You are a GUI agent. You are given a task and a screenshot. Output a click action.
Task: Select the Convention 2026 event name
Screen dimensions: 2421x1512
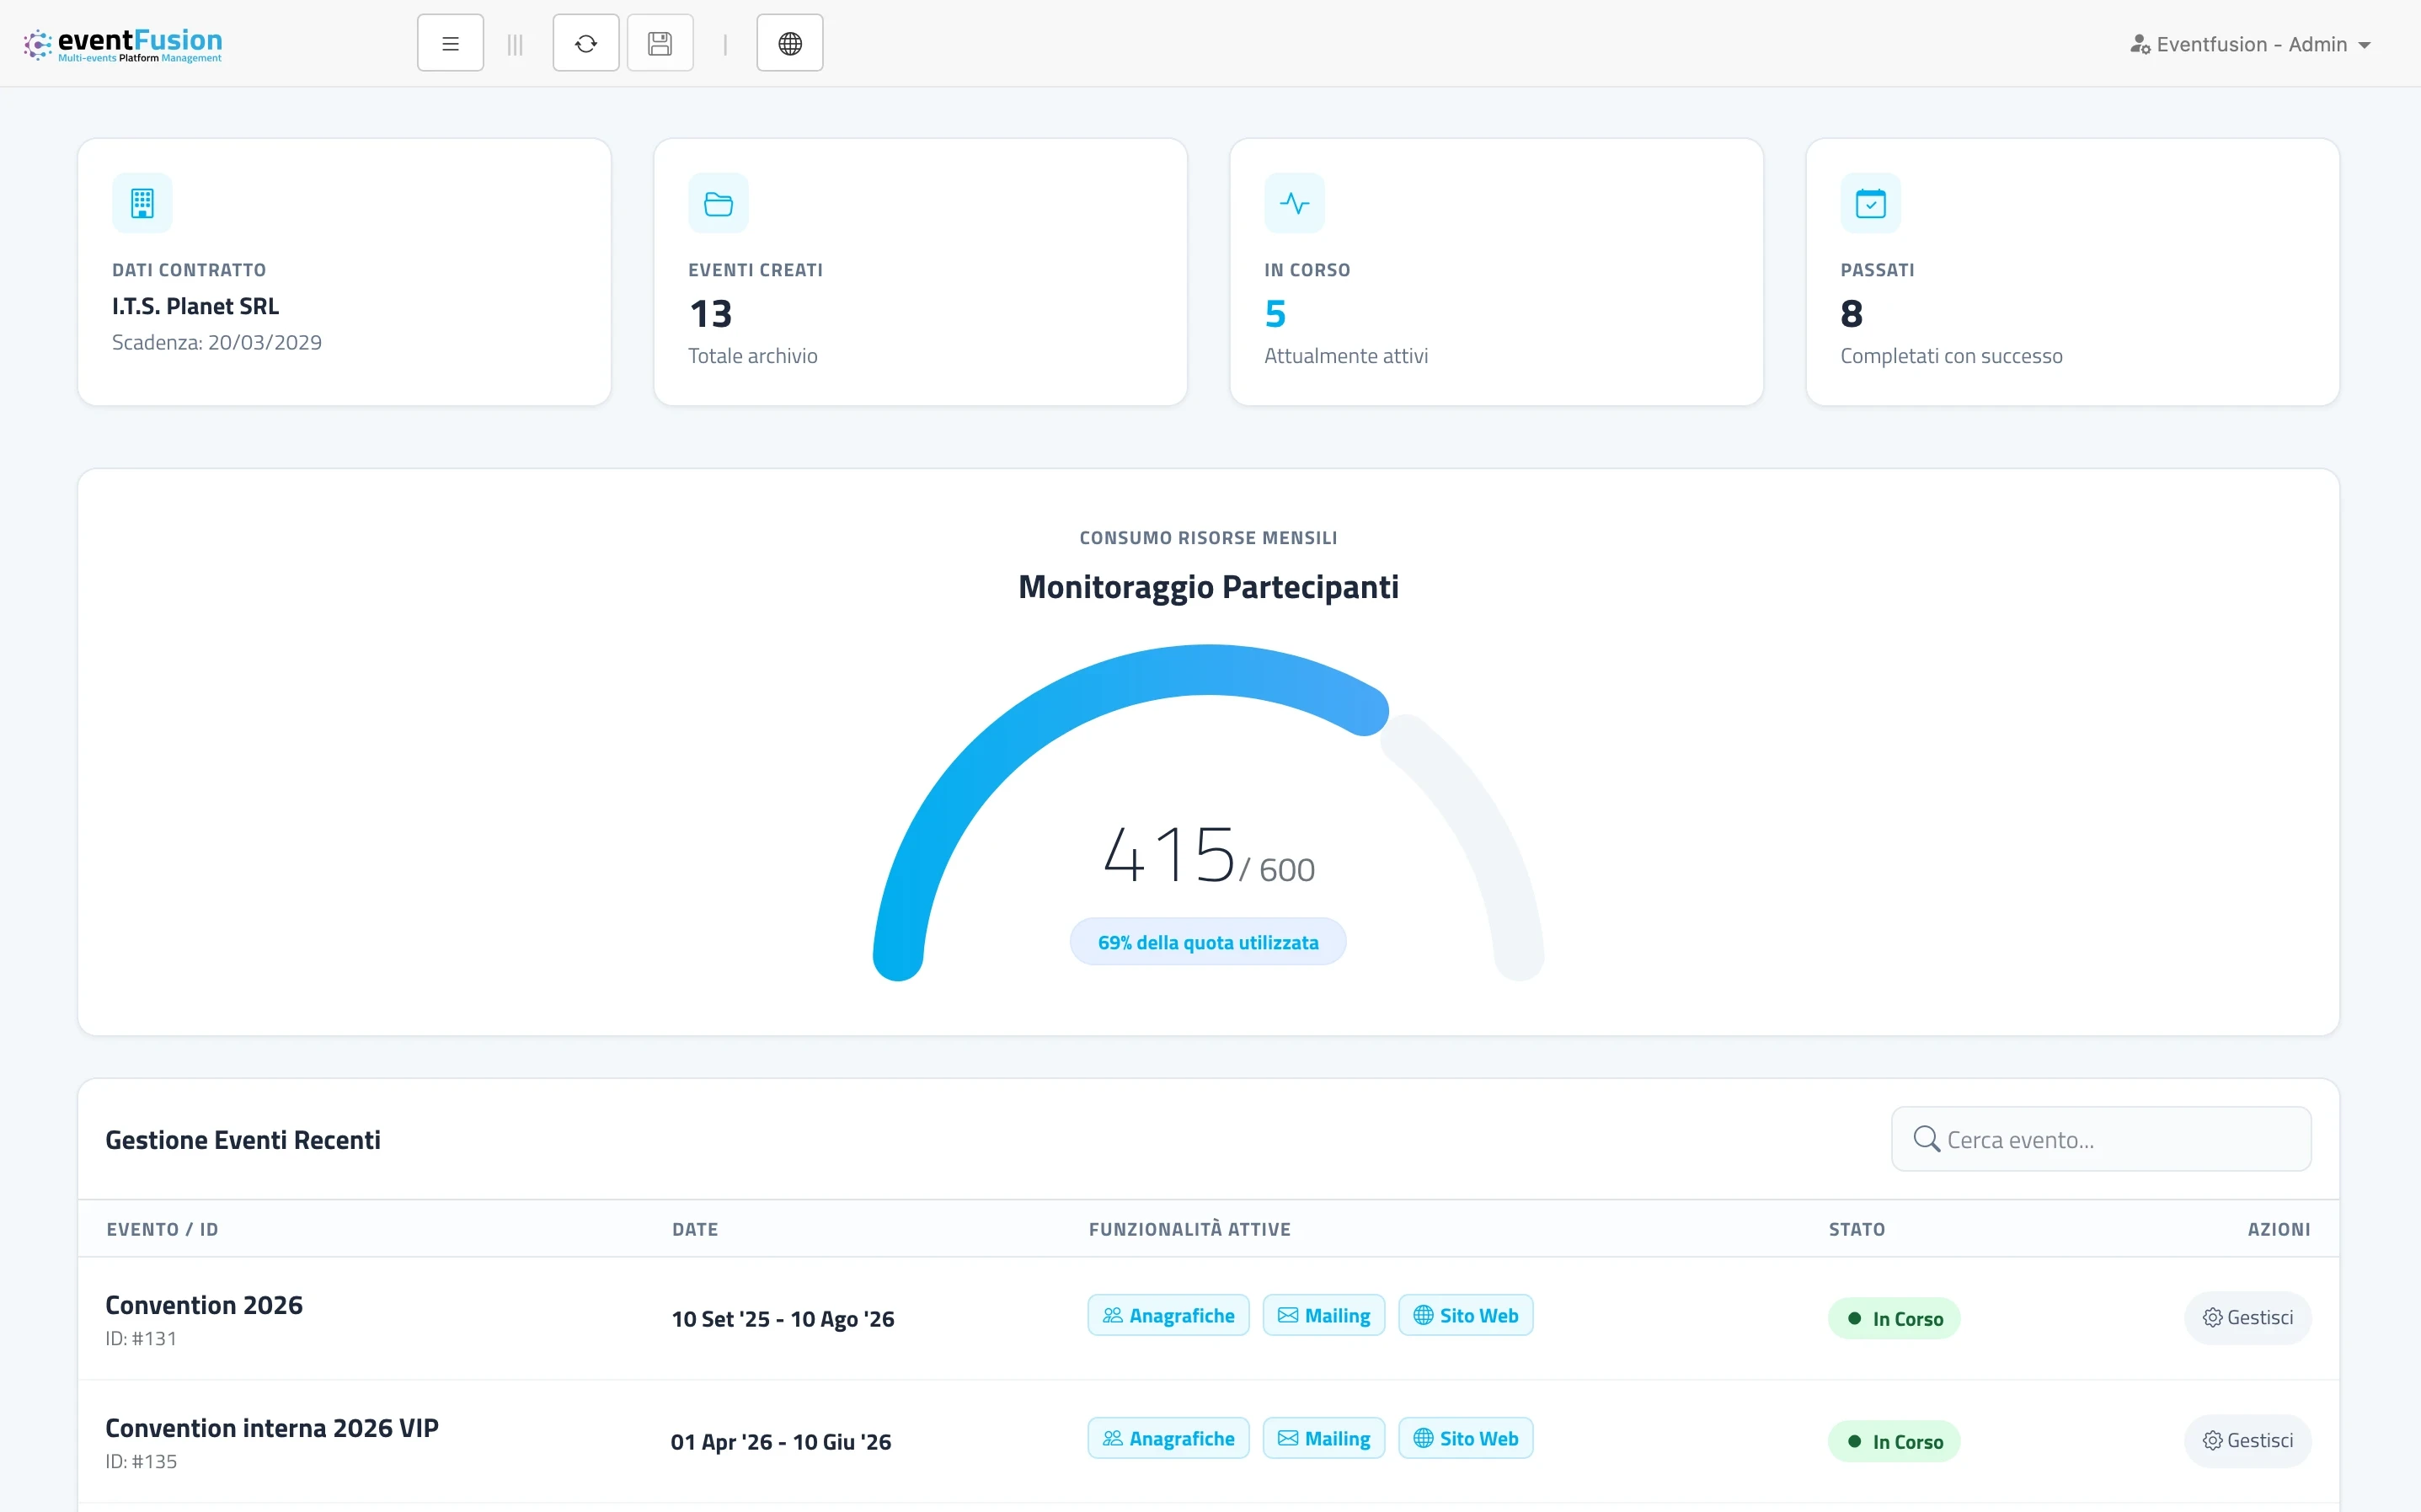coord(204,1305)
